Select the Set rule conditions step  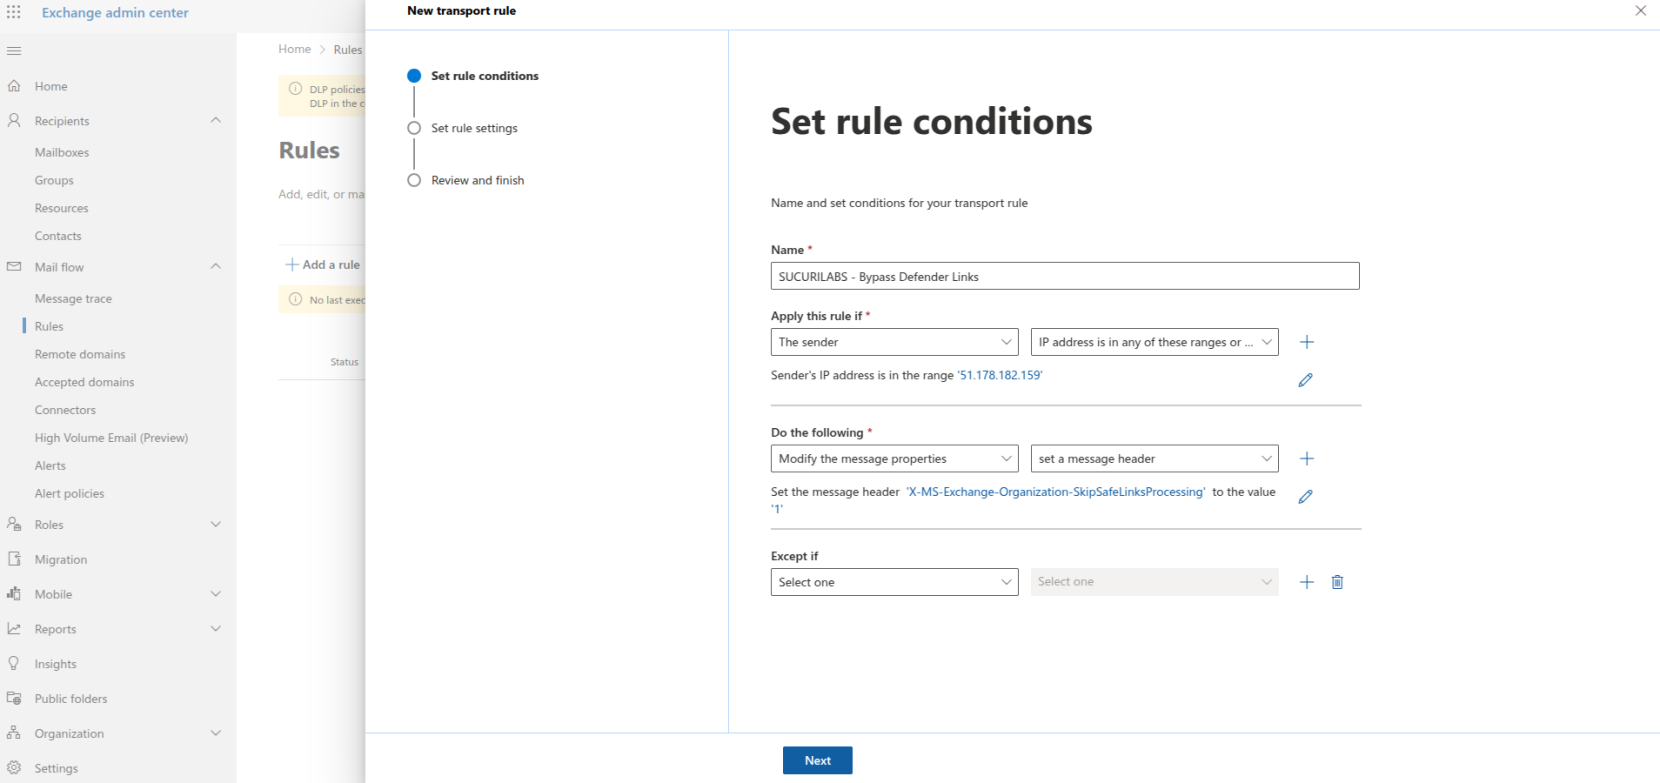coord(473,76)
